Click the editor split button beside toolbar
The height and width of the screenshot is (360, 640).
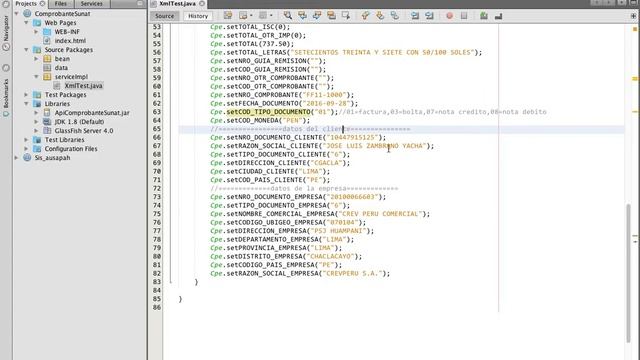click(x=633, y=16)
